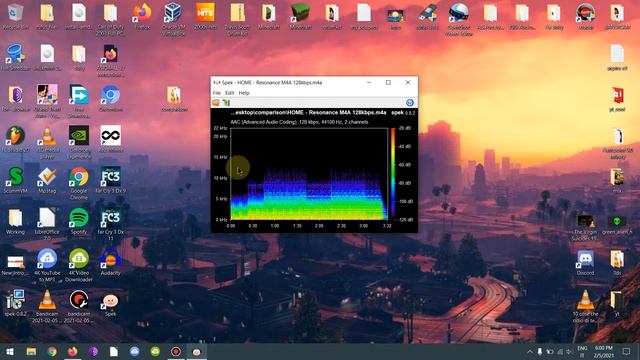Open the Oracle VM VirtualBox shortcut

coord(173,19)
